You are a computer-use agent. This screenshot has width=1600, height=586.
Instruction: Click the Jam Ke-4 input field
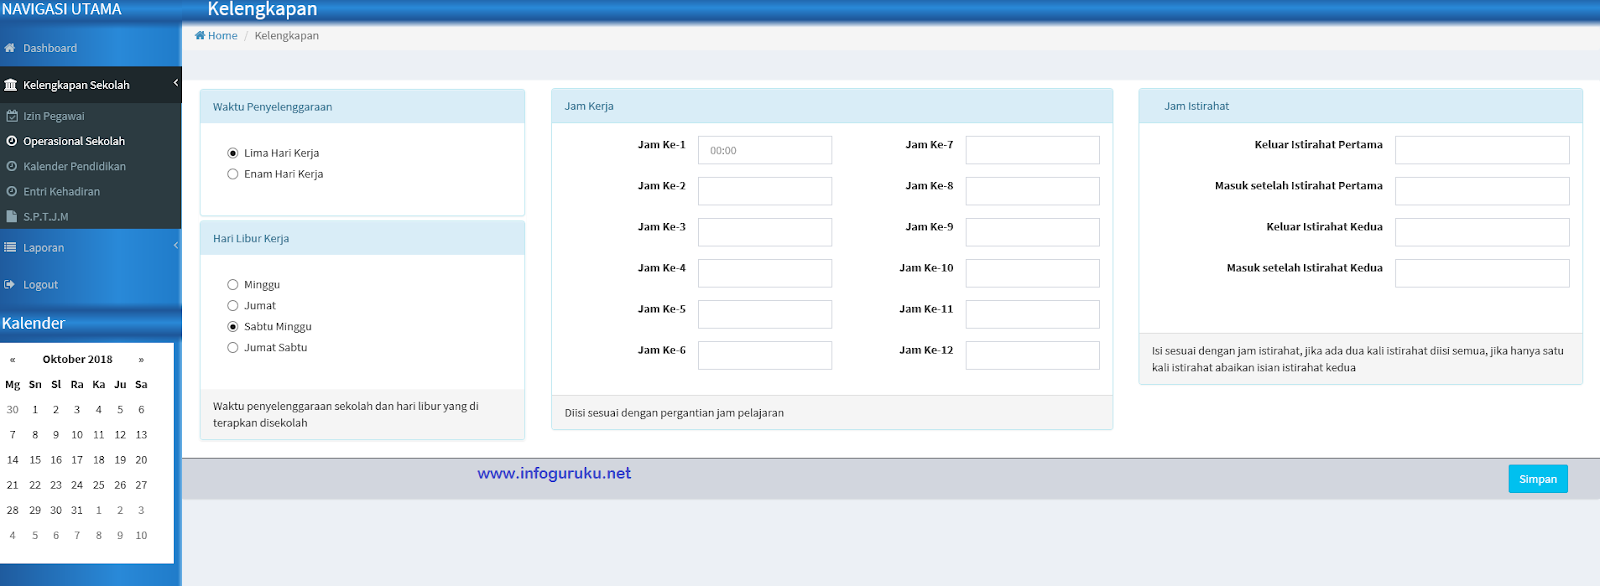(x=765, y=273)
